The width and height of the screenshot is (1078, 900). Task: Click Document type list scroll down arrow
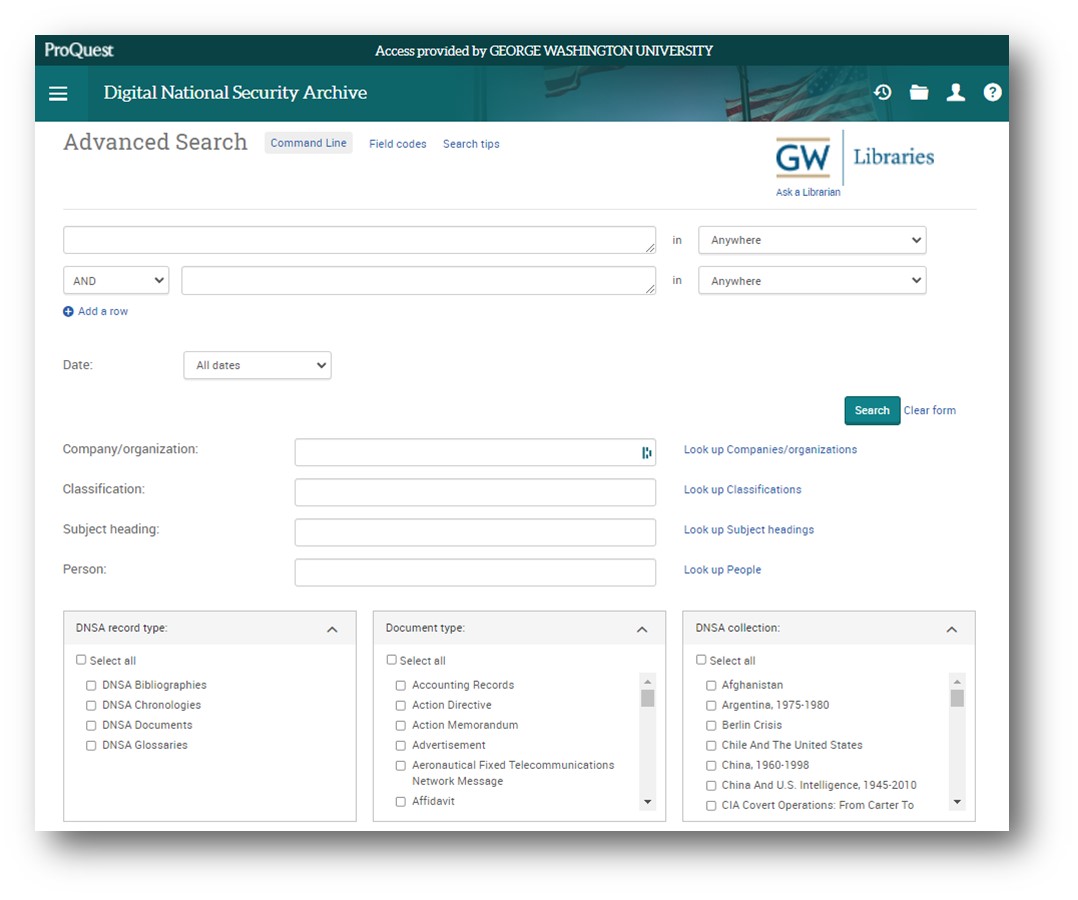[647, 802]
